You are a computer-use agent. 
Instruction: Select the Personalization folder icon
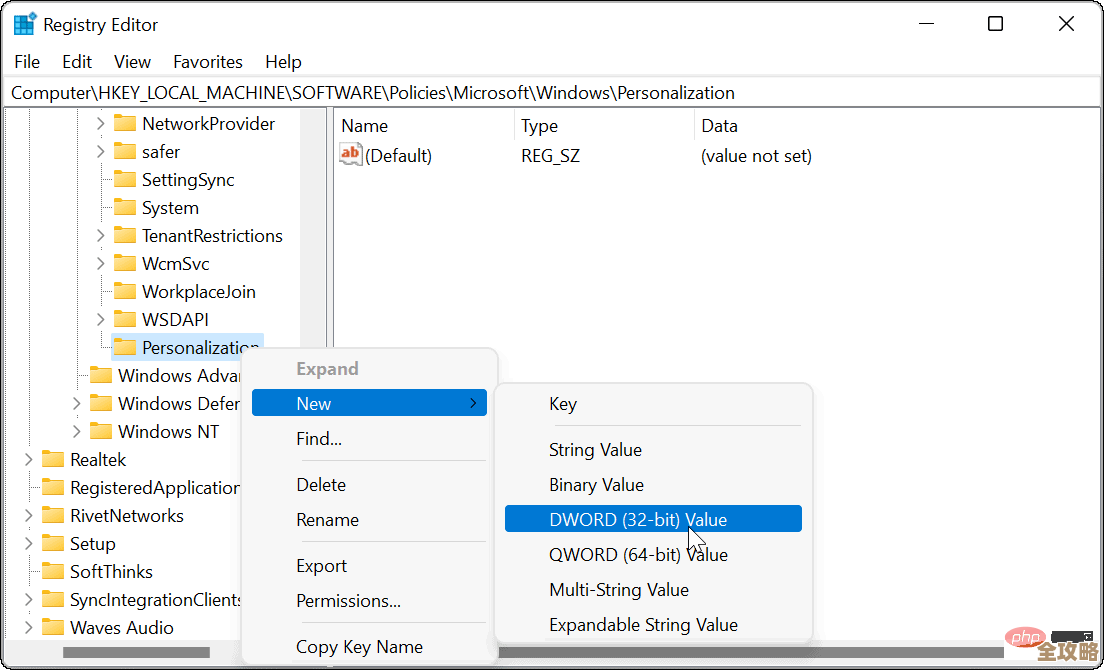(126, 347)
